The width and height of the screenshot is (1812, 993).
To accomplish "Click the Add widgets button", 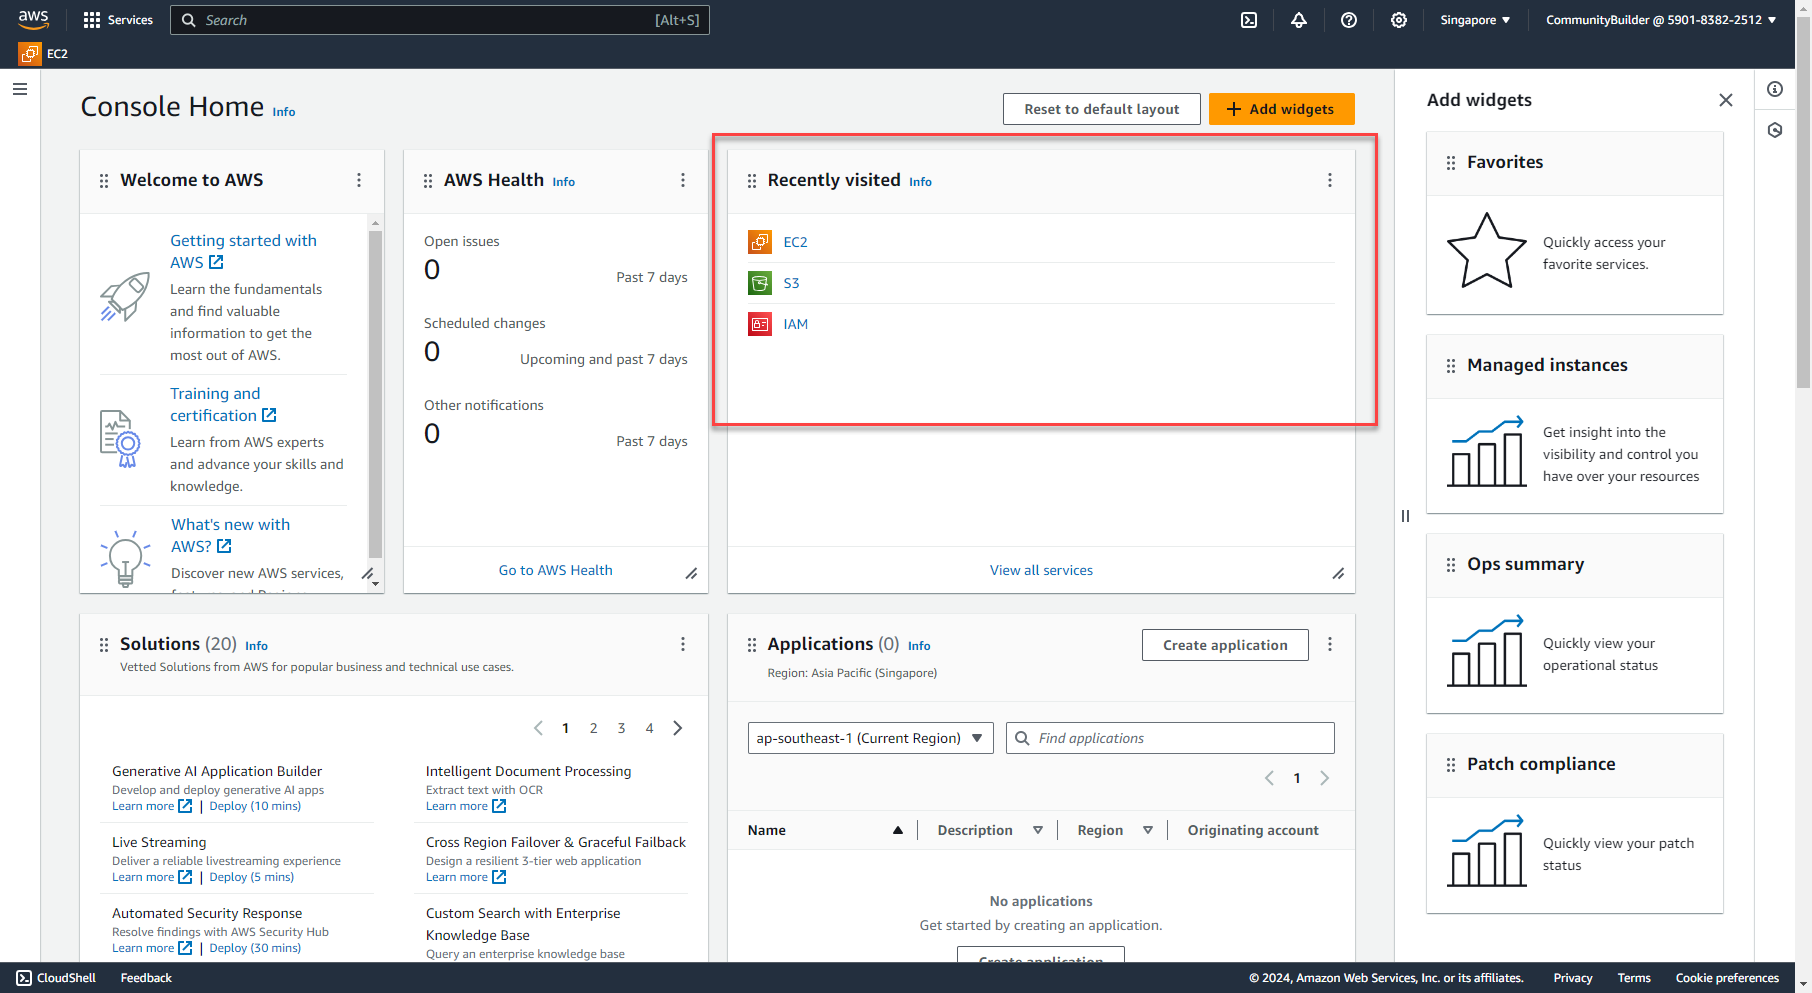I will pos(1282,108).
